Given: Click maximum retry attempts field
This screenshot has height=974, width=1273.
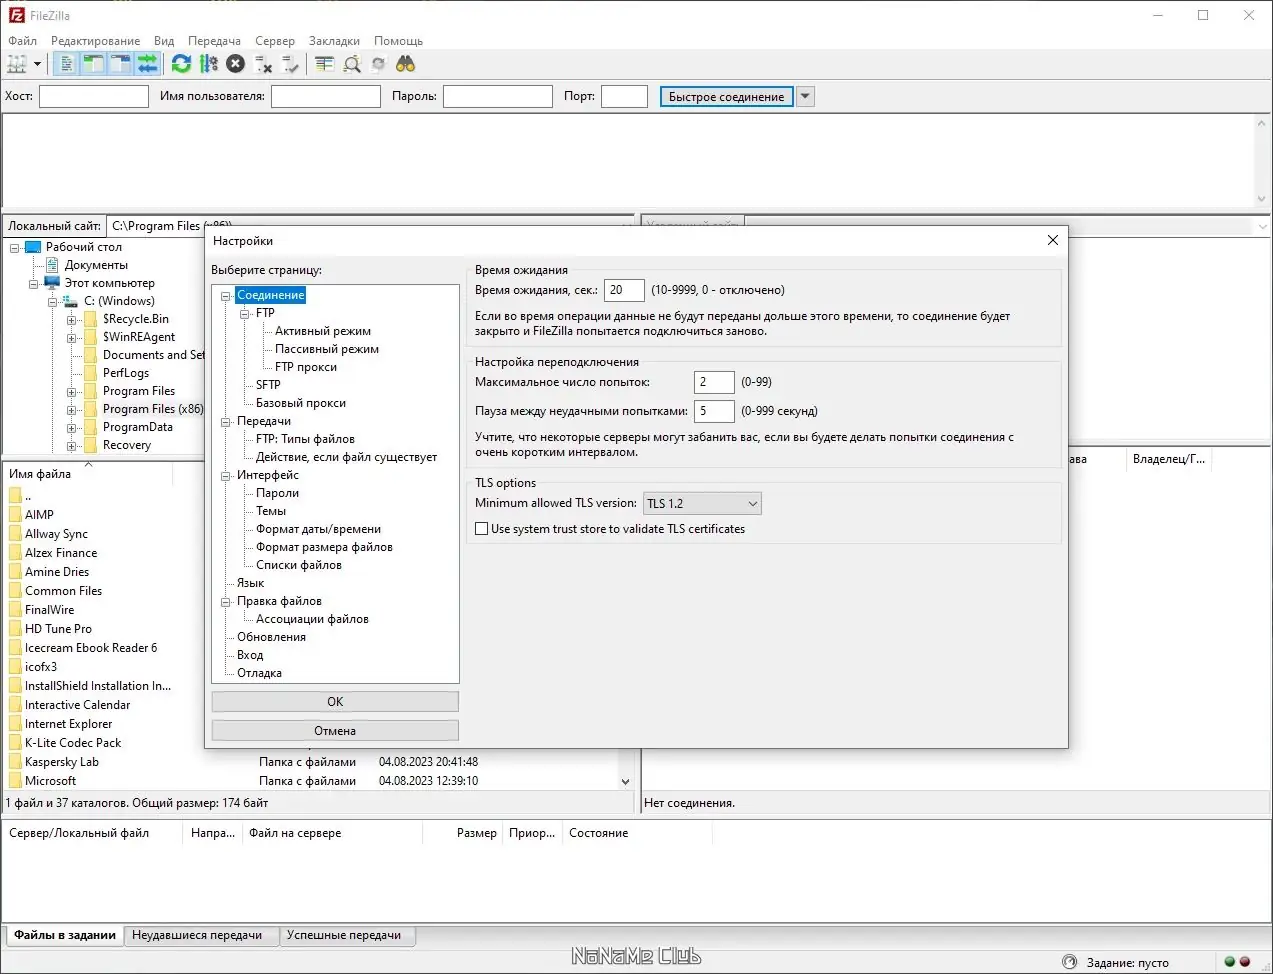Looking at the screenshot, I should [714, 382].
